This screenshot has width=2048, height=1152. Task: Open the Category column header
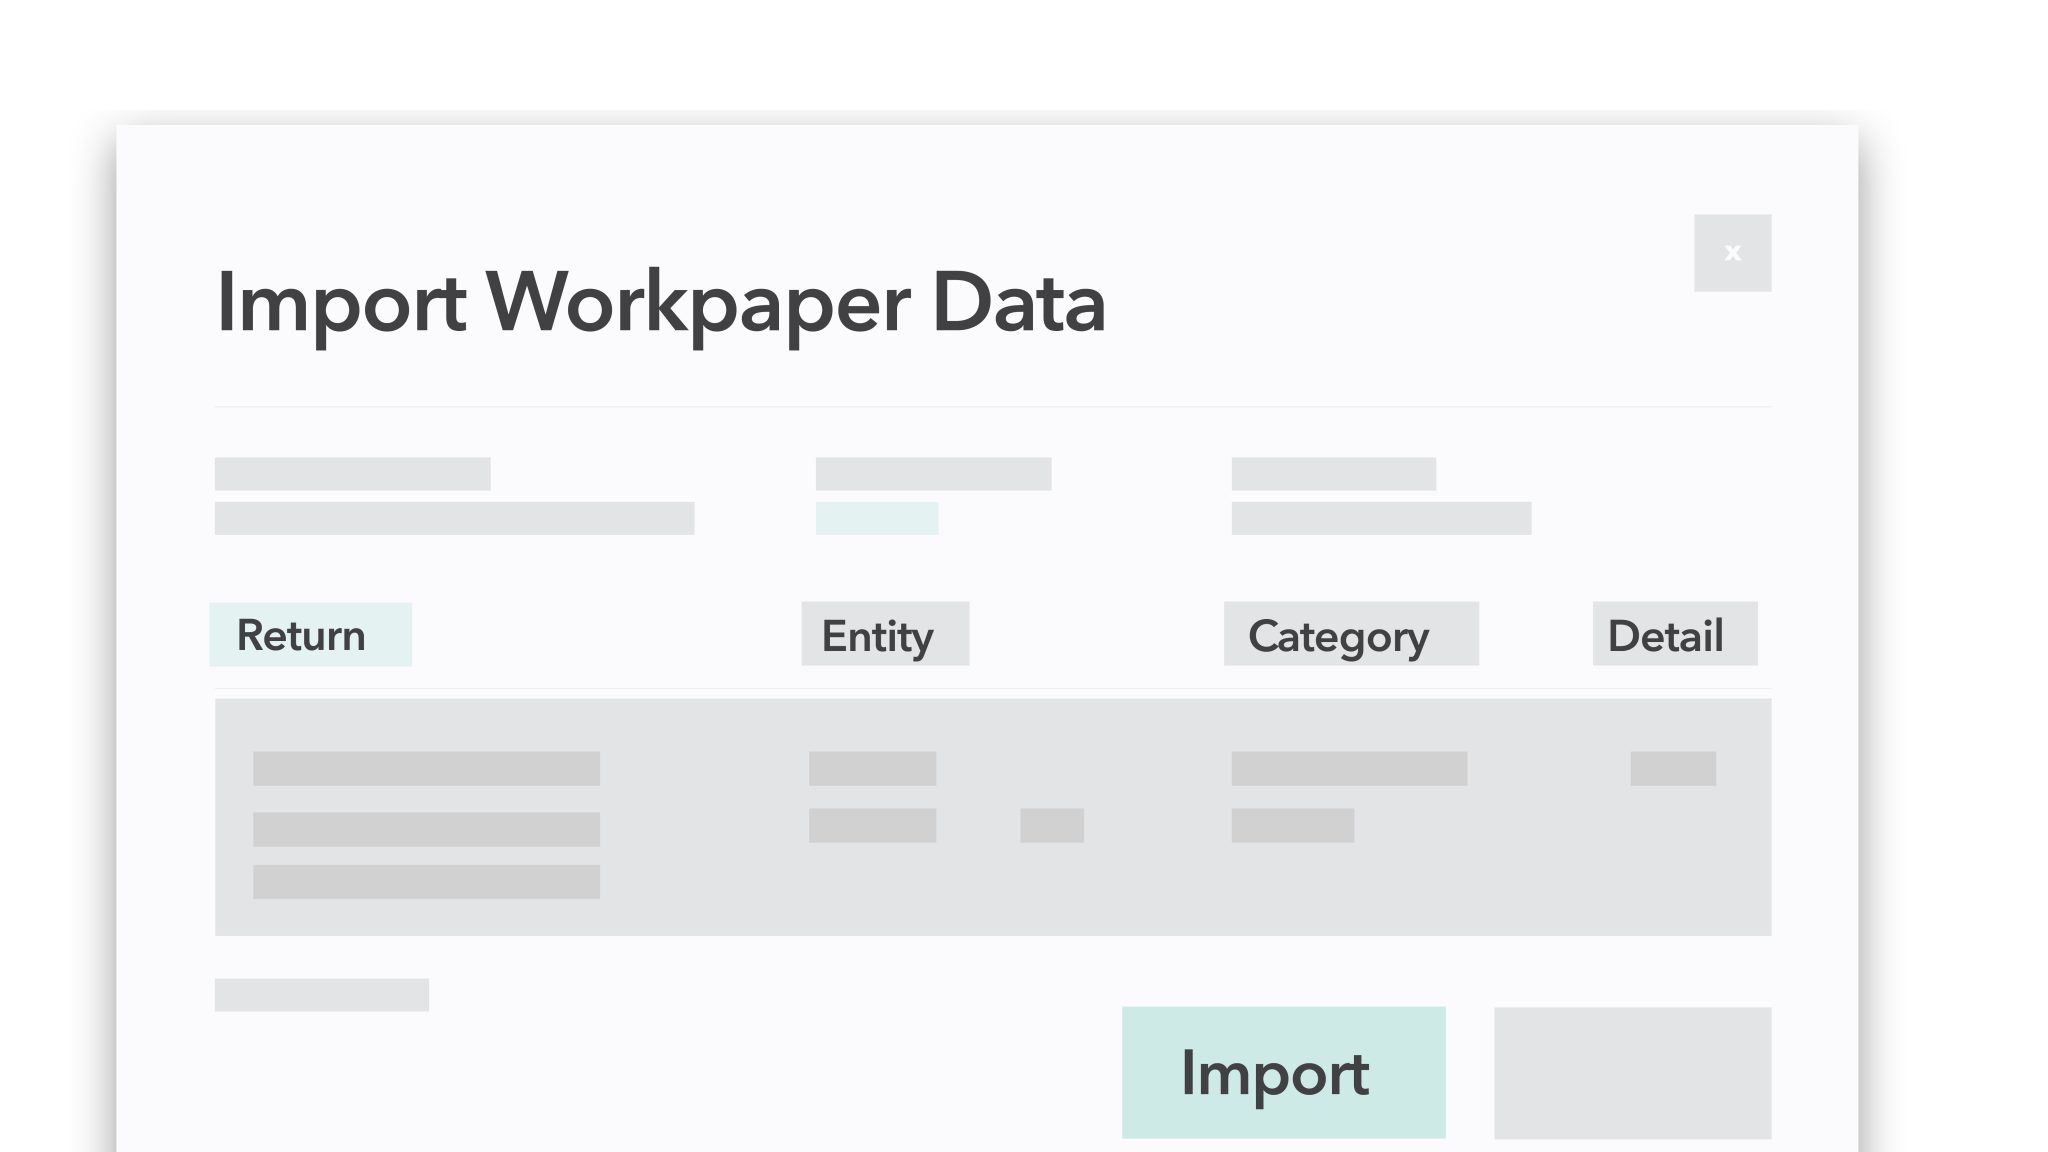(1350, 634)
